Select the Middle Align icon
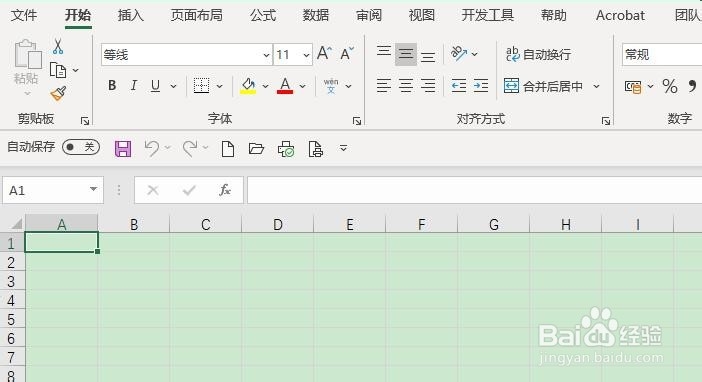 coord(406,54)
